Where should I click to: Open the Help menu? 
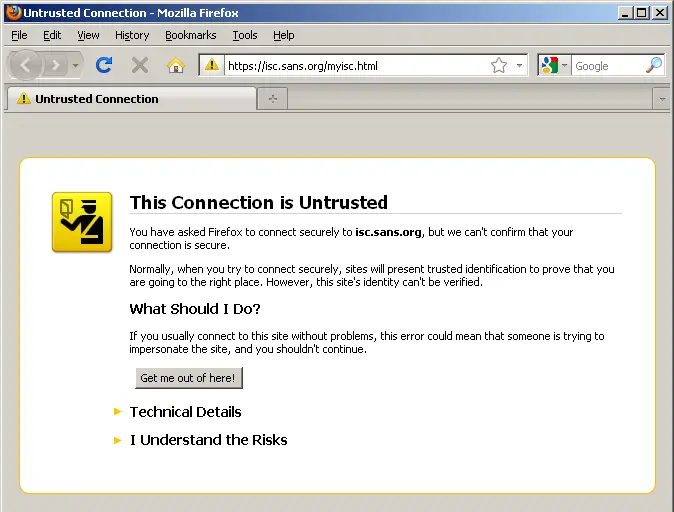284,35
